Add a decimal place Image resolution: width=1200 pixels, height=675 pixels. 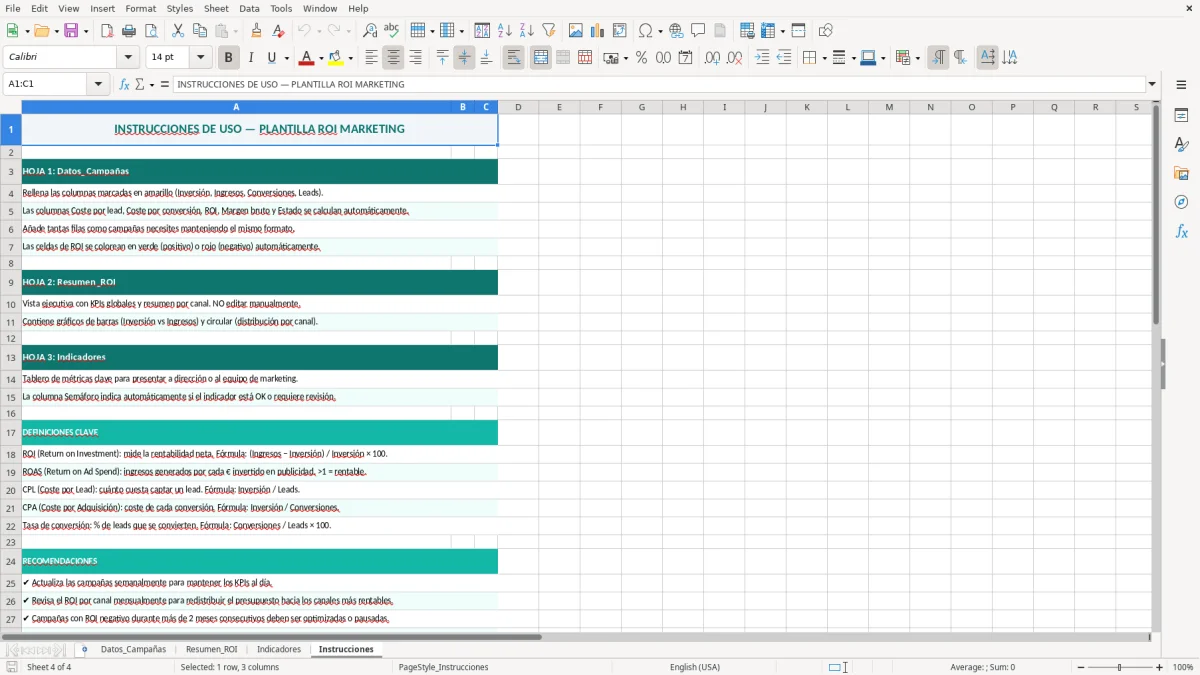pos(712,58)
